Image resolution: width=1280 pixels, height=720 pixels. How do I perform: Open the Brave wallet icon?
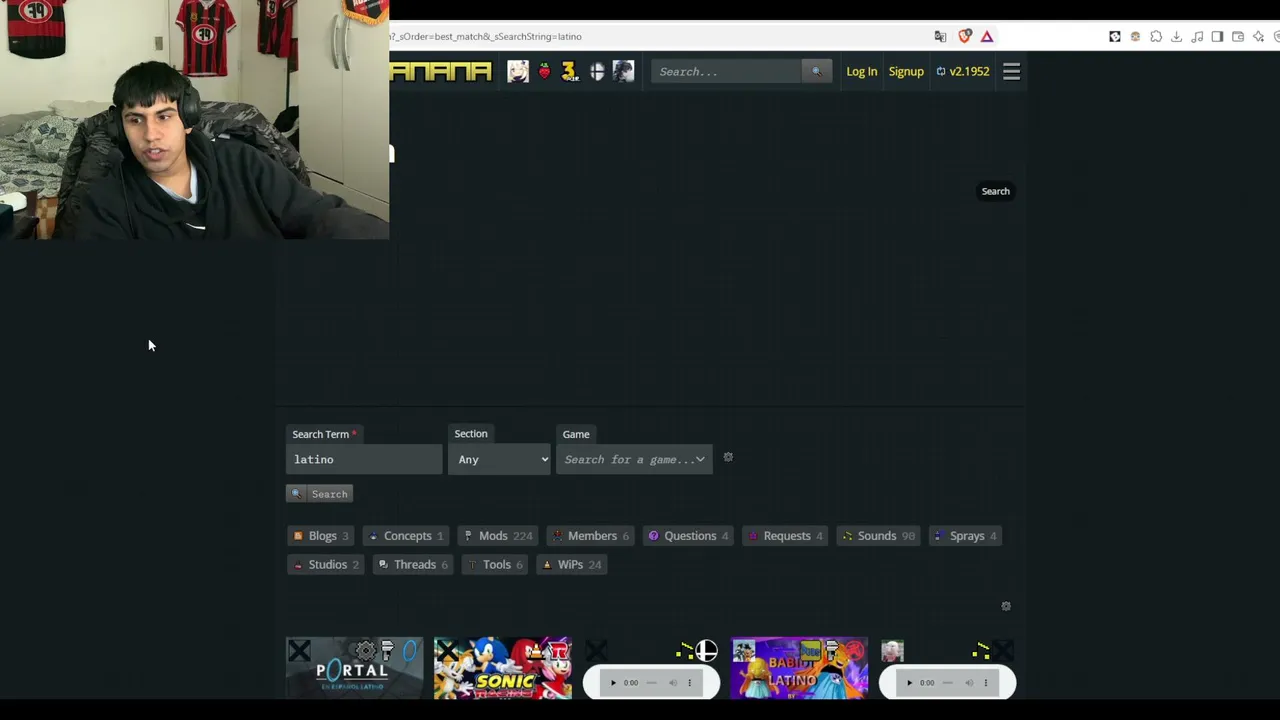click(x=1238, y=36)
